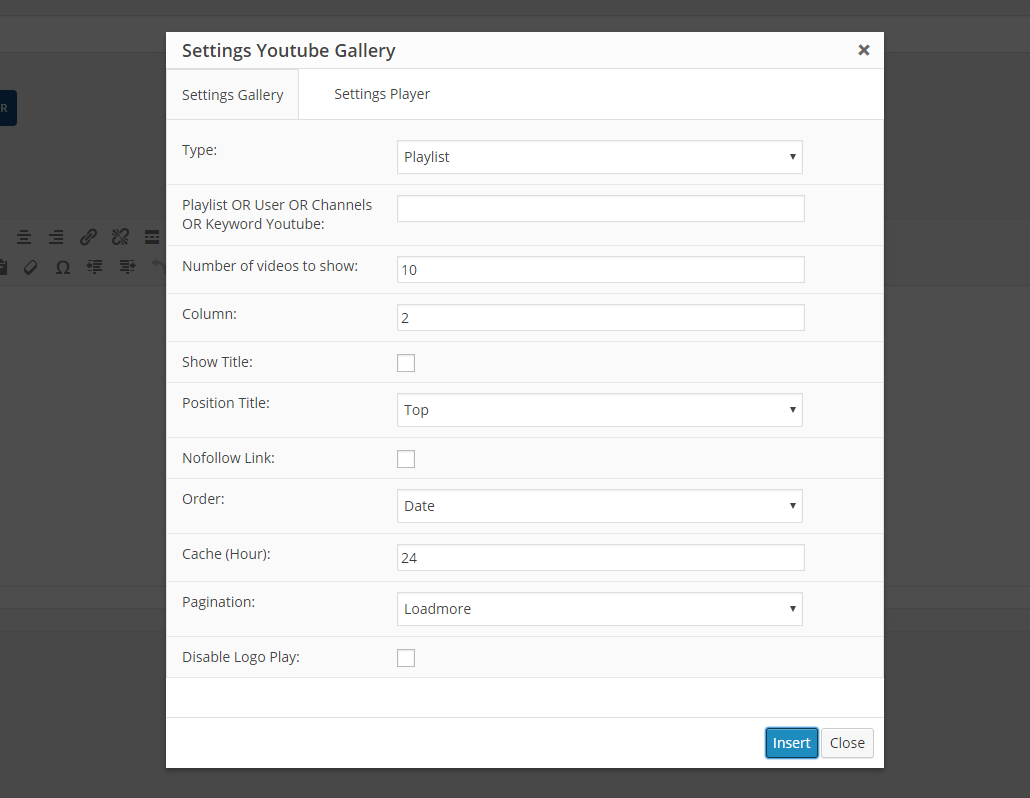Click the 'Order:' label text
The width and height of the screenshot is (1030, 798).
click(x=203, y=499)
